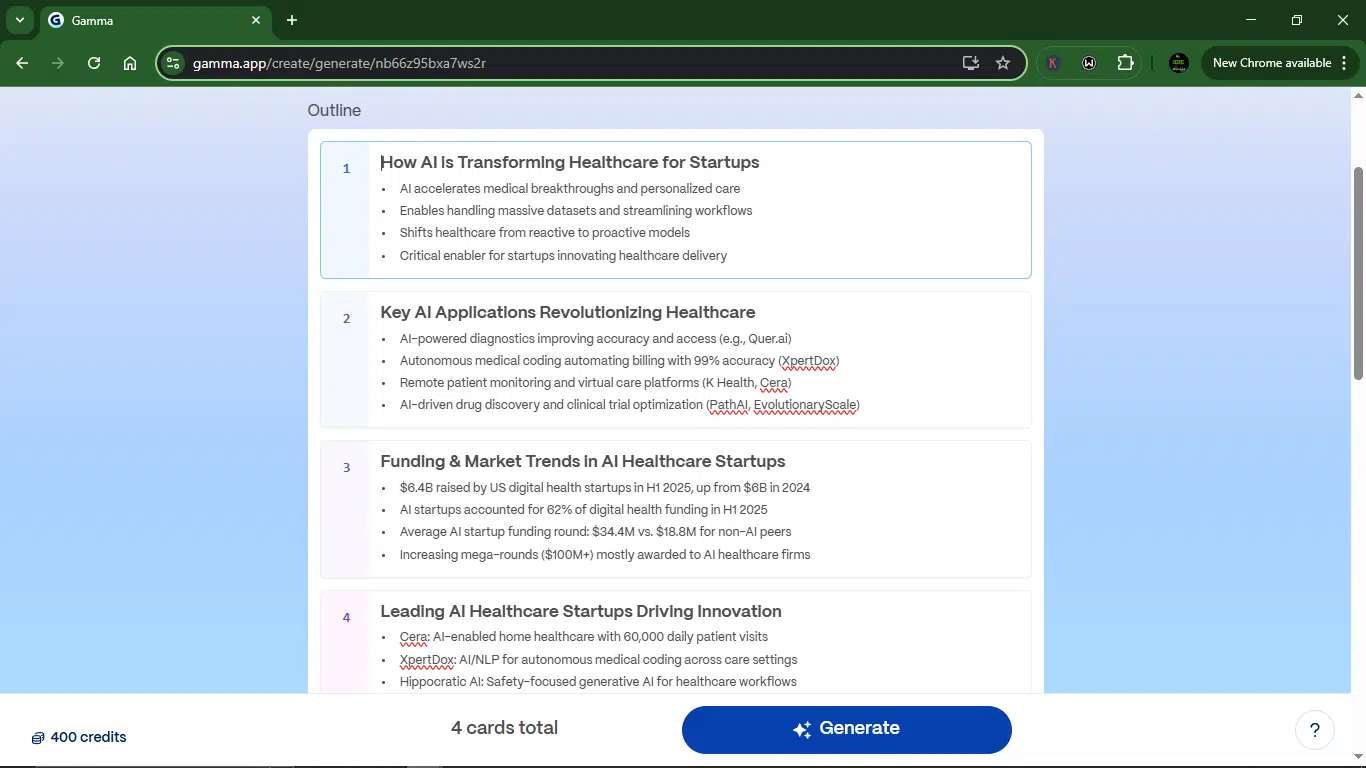The width and height of the screenshot is (1366, 768).
Task: Select card number 4 handle
Action: (x=346, y=641)
